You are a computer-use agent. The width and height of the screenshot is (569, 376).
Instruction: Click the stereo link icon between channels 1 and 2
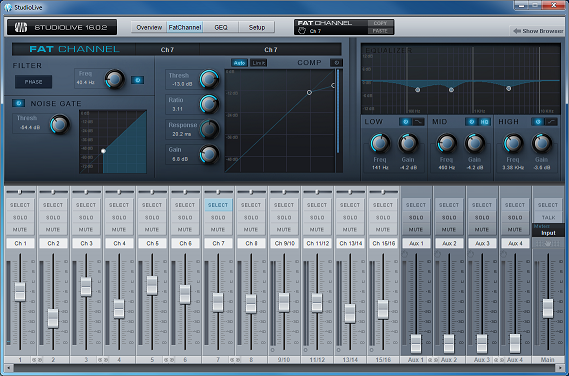37,360
